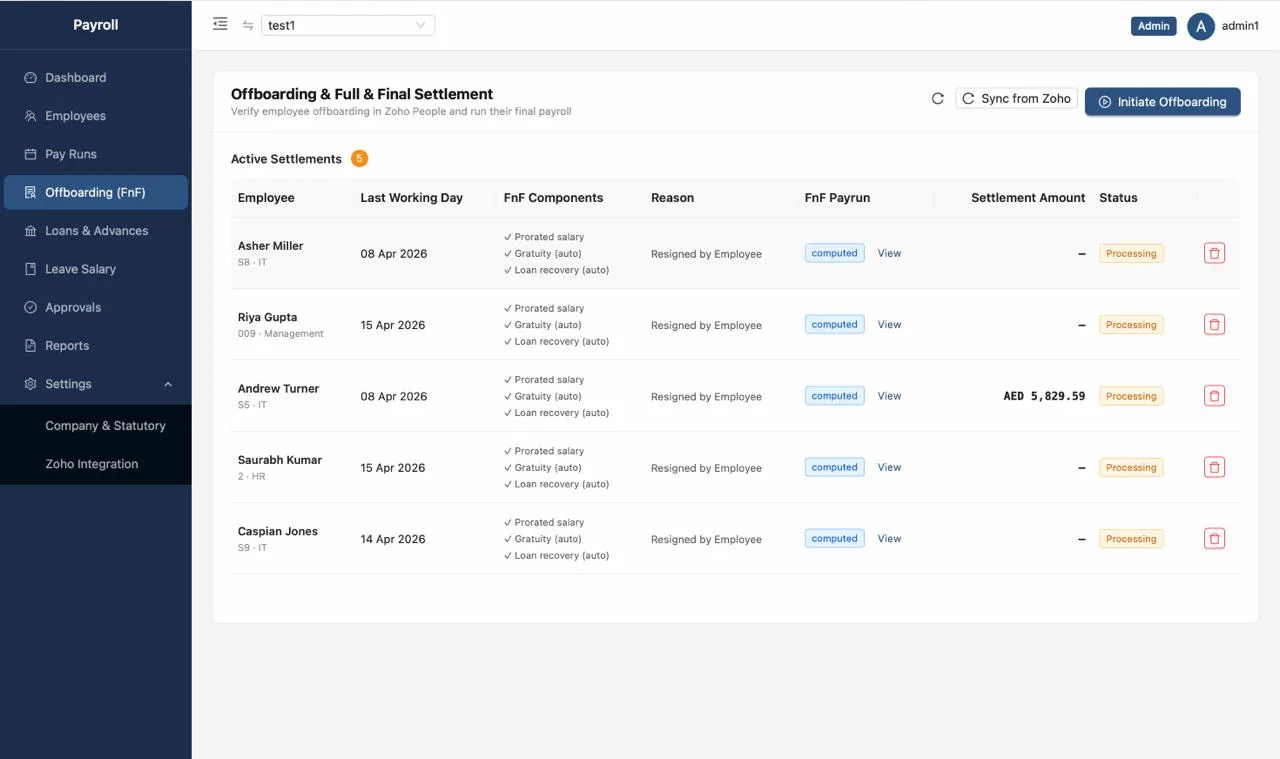Image resolution: width=1280 pixels, height=759 pixels.
Task: Open admin1 user avatar
Action: tap(1201, 26)
